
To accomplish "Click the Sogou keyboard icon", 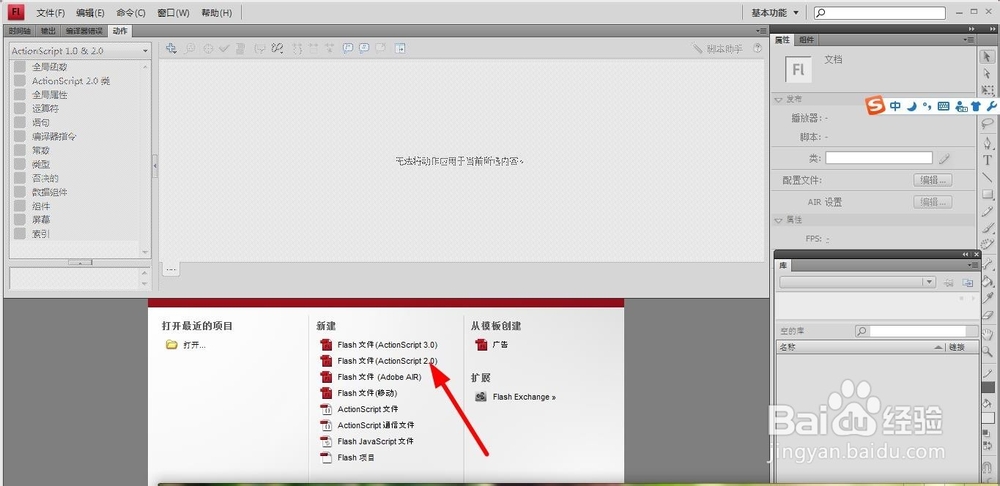I will [x=943, y=106].
